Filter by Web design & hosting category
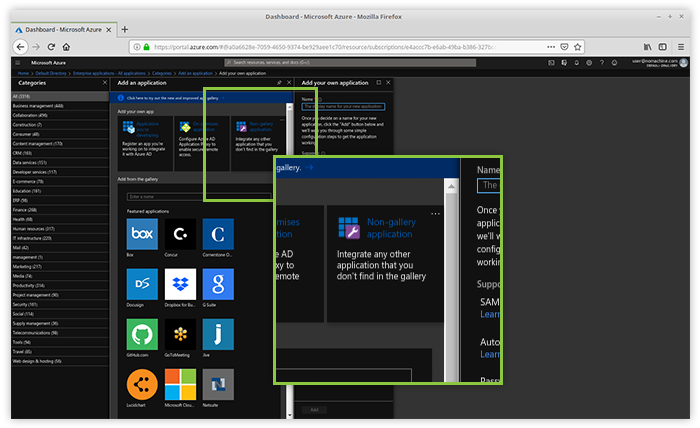This screenshot has height=428, width=700. pos(60,361)
